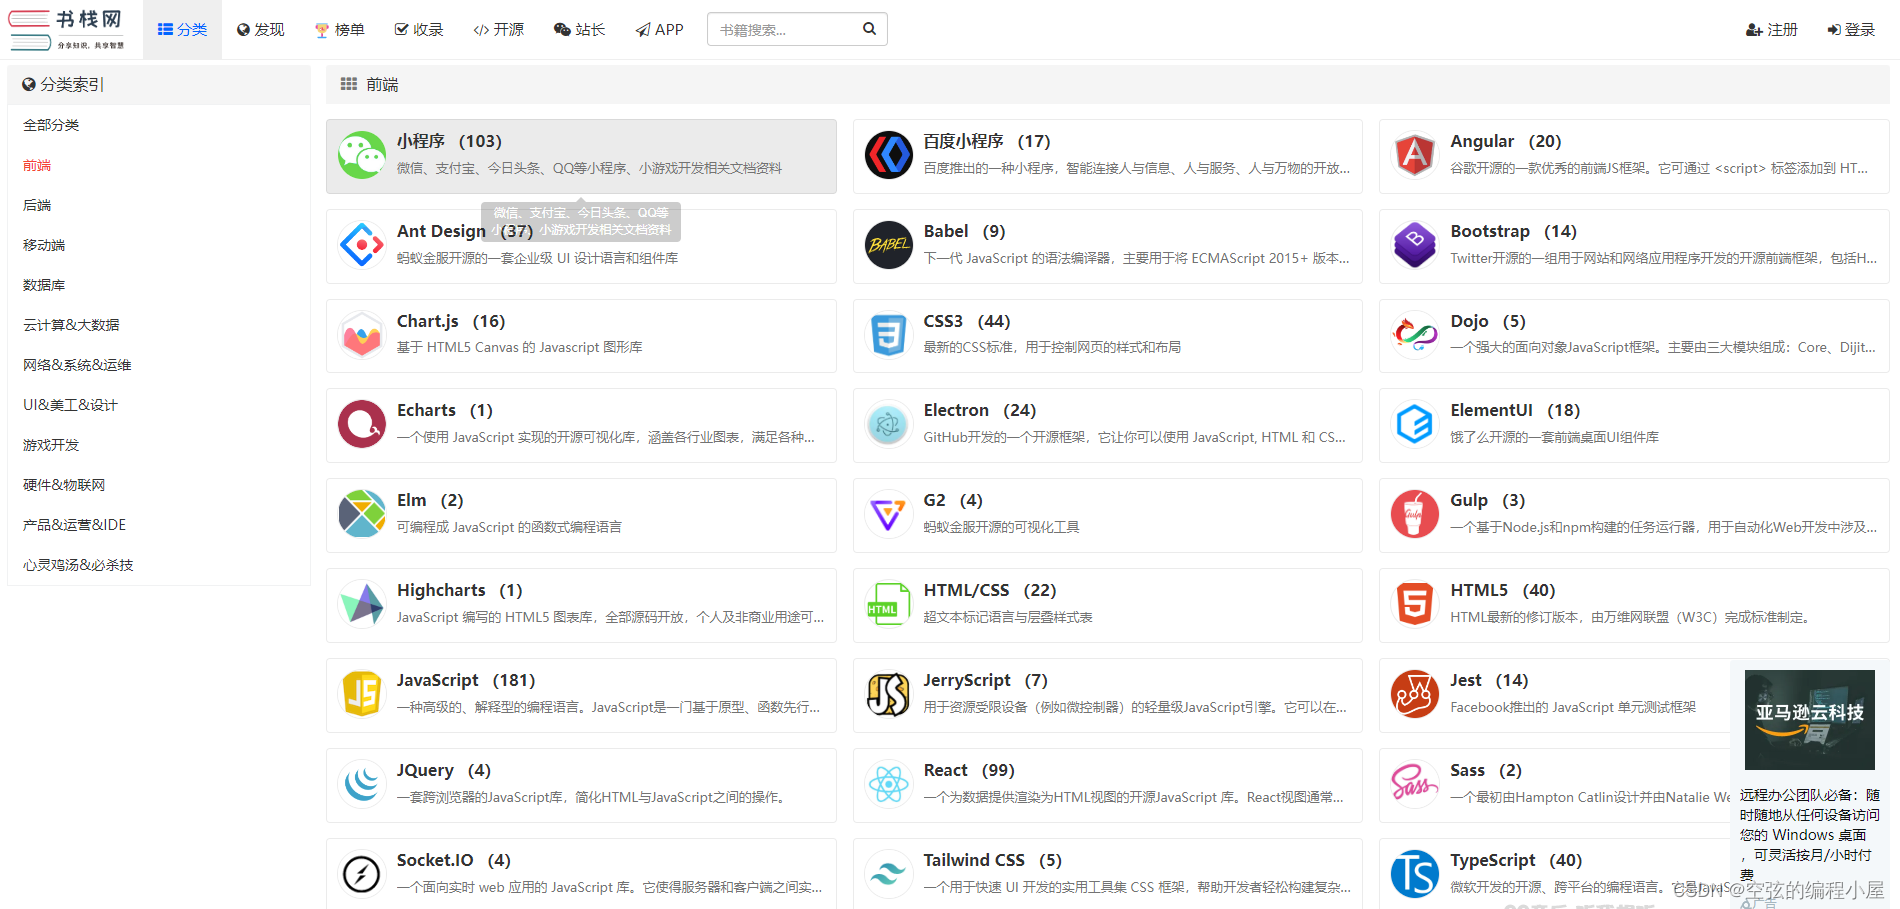Open the Highcharts logo icon
1900x909 pixels.
[x=362, y=604]
